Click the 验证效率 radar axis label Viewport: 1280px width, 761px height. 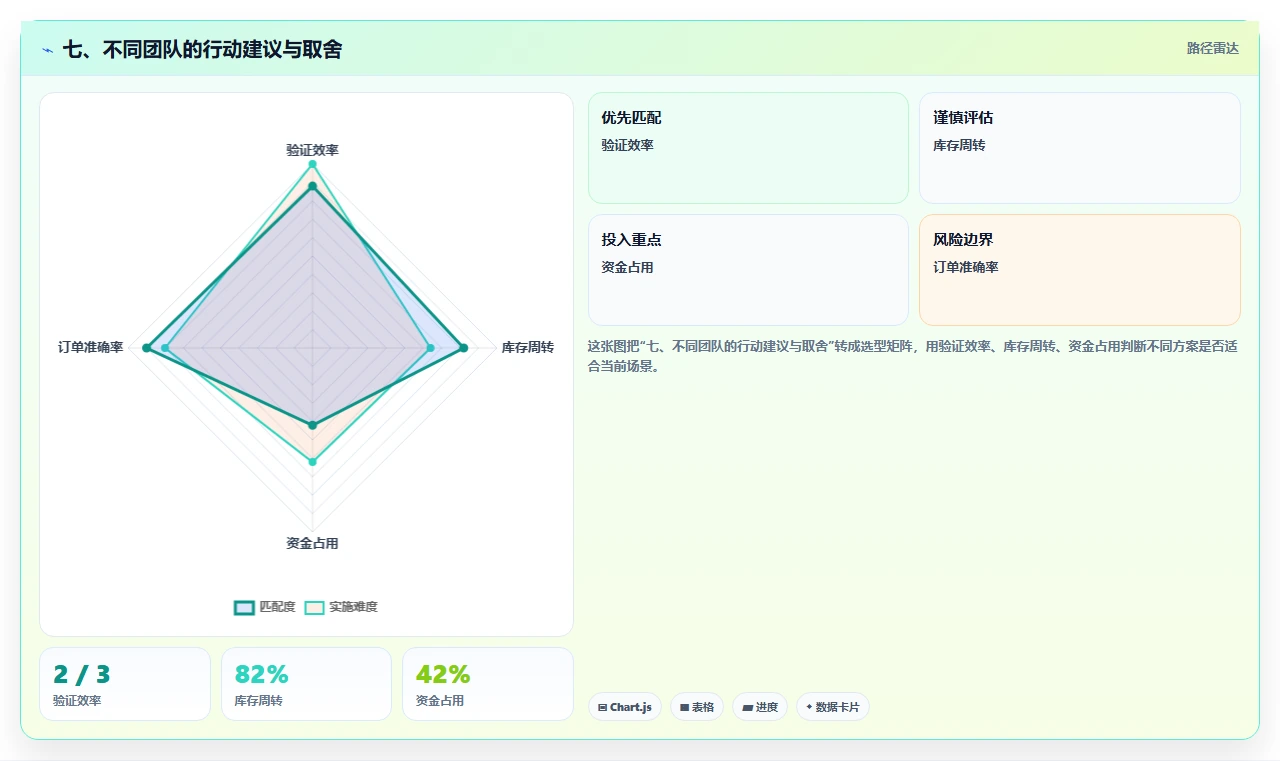[312, 150]
